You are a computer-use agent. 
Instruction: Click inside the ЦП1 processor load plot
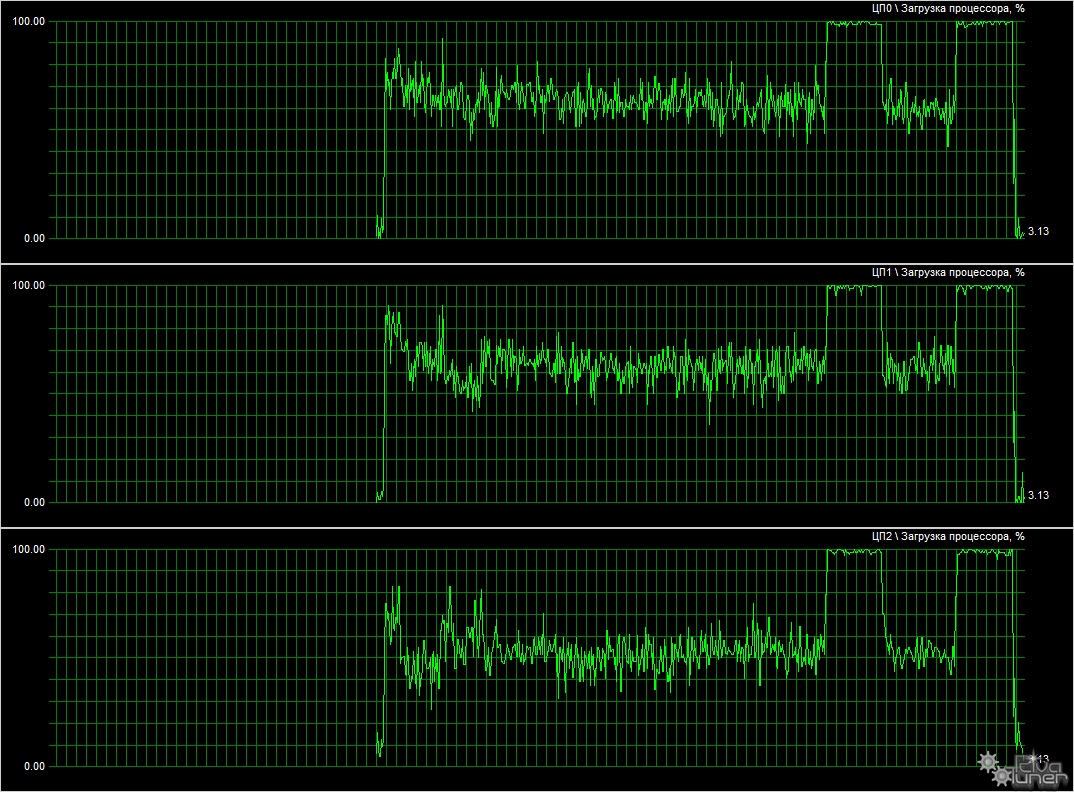[x=537, y=394]
